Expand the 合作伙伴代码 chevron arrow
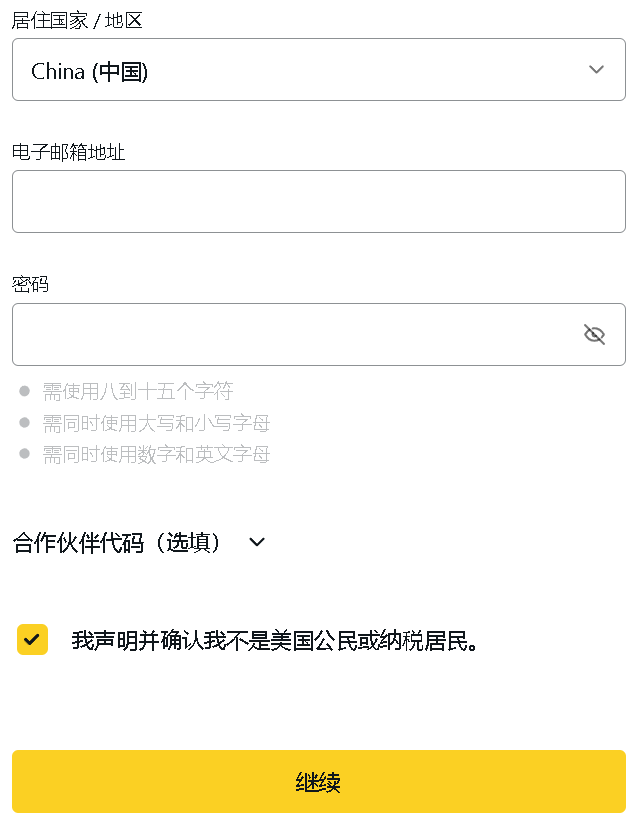636x820 pixels. pyautogui.click(x=257, y=542)
